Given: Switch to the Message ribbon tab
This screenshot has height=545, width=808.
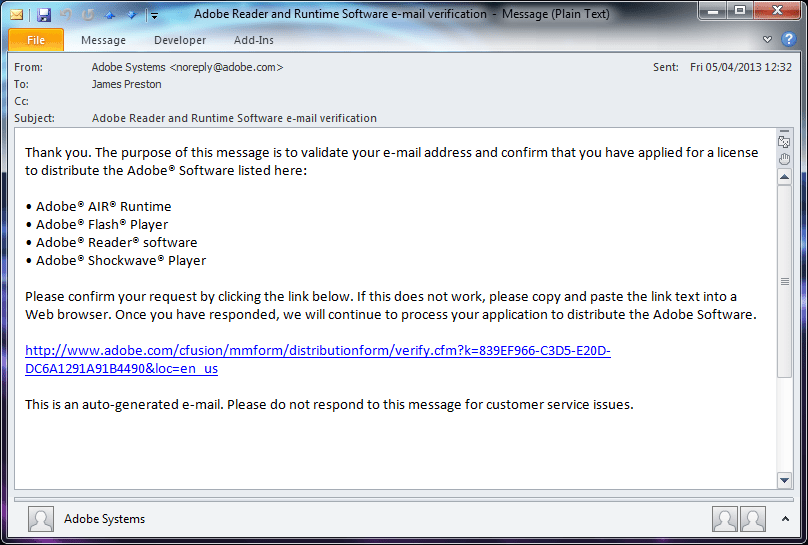Looking at the screenshot, I should tap(103, 40).
